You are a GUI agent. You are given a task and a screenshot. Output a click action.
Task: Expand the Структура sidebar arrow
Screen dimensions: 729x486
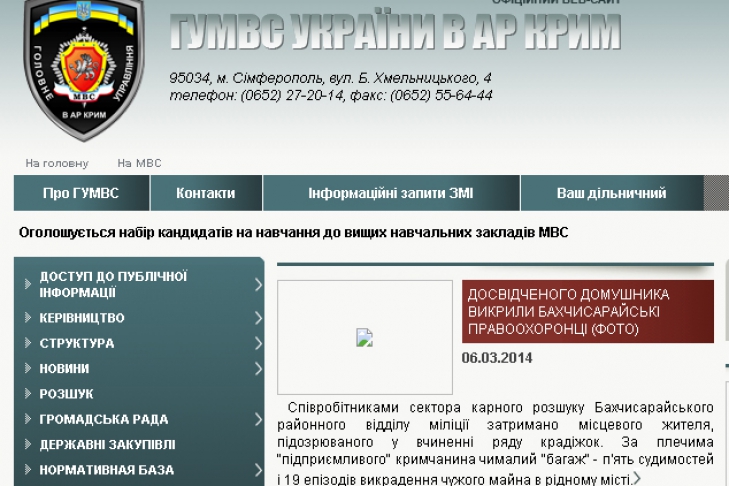tap(258, 343)
